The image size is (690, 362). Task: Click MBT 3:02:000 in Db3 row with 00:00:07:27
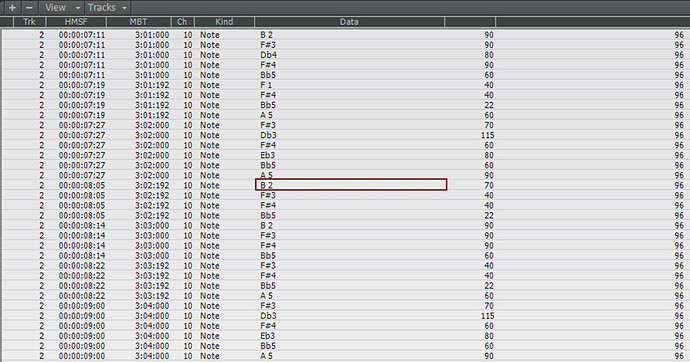tap(152, 135)
